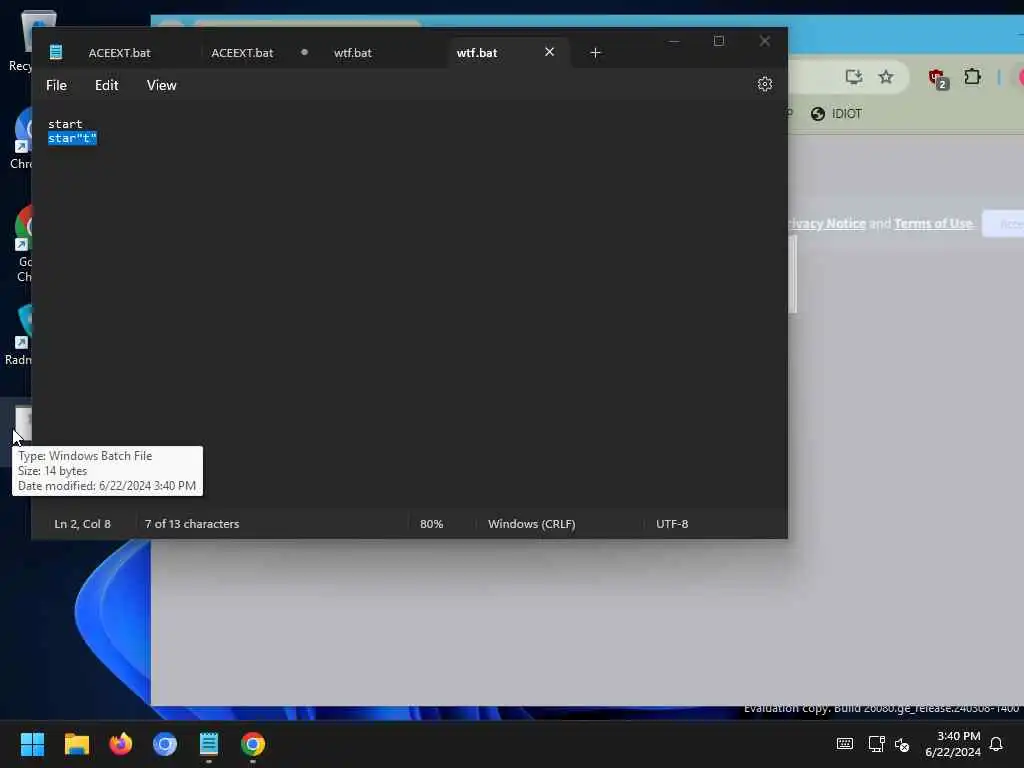Open the IDIOT bookmark in Chrome
Image resolution: width=1024 pixels, height=768 pixels.
pyautogui.click(x=837, y=114)
